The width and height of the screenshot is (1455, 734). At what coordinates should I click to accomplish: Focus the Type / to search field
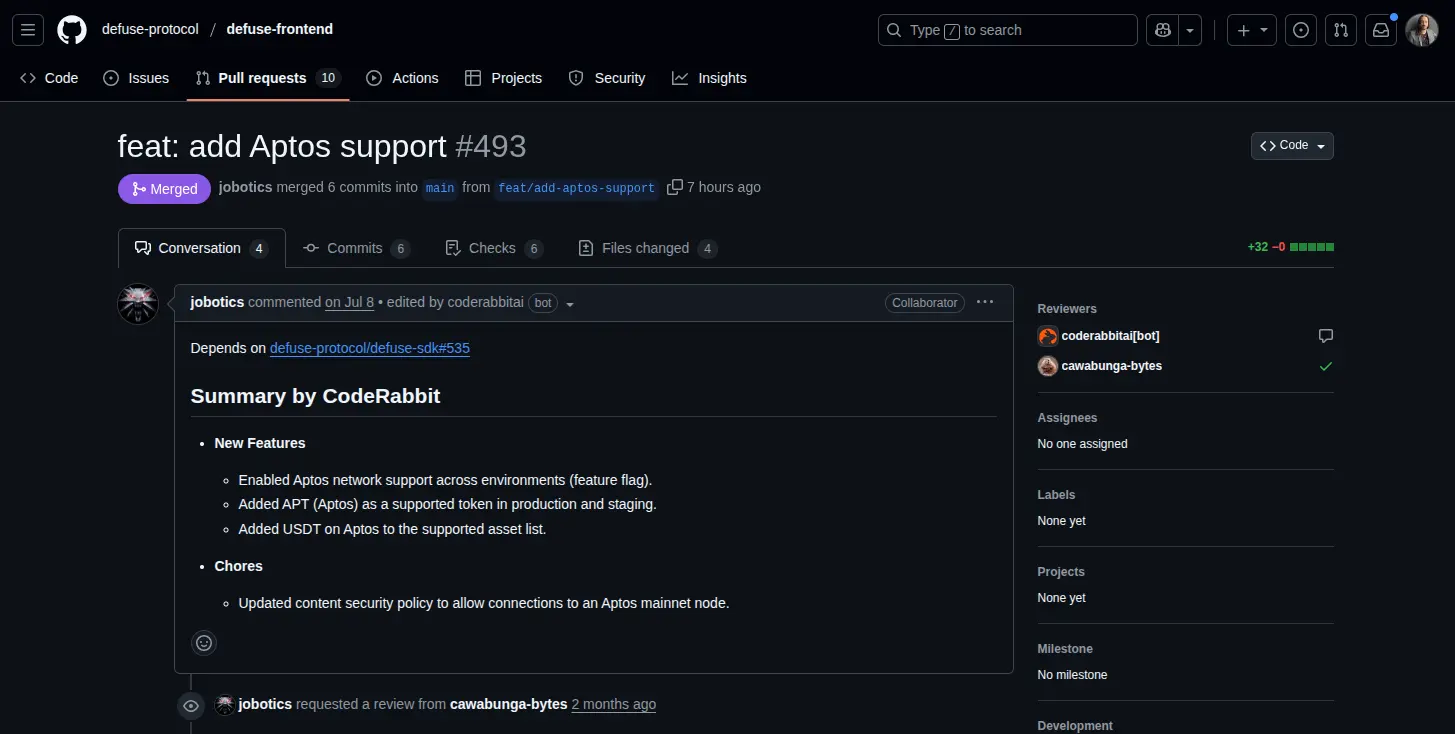[x=1008, y=30]
